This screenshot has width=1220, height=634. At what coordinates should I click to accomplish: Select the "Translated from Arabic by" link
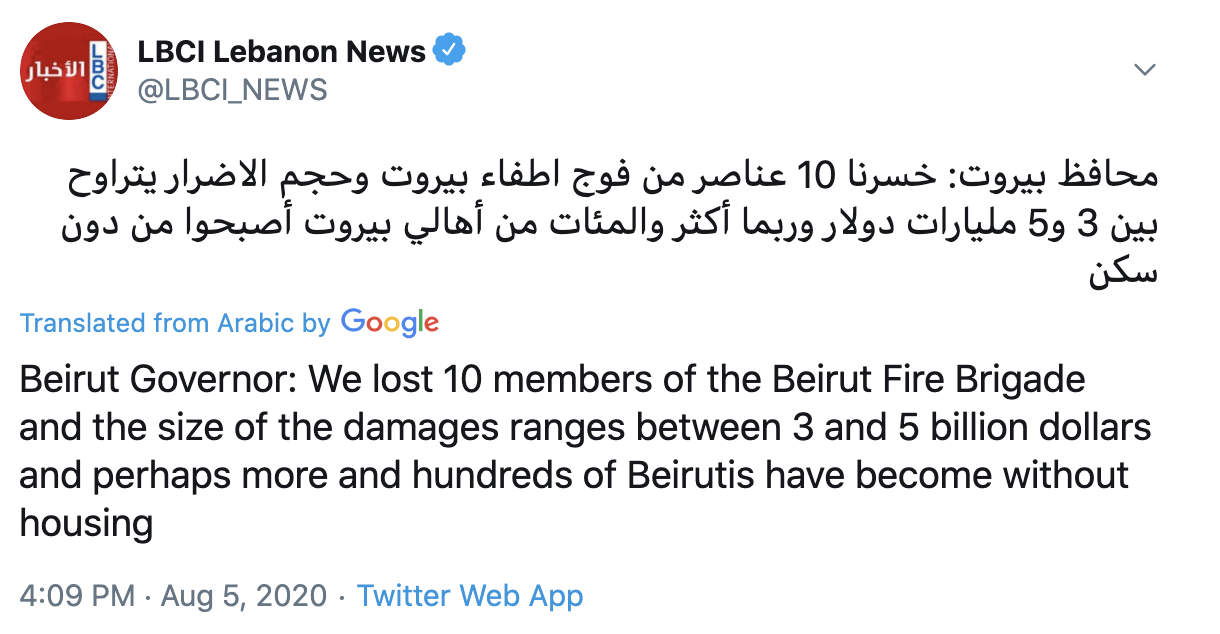[x=175, y=324]
